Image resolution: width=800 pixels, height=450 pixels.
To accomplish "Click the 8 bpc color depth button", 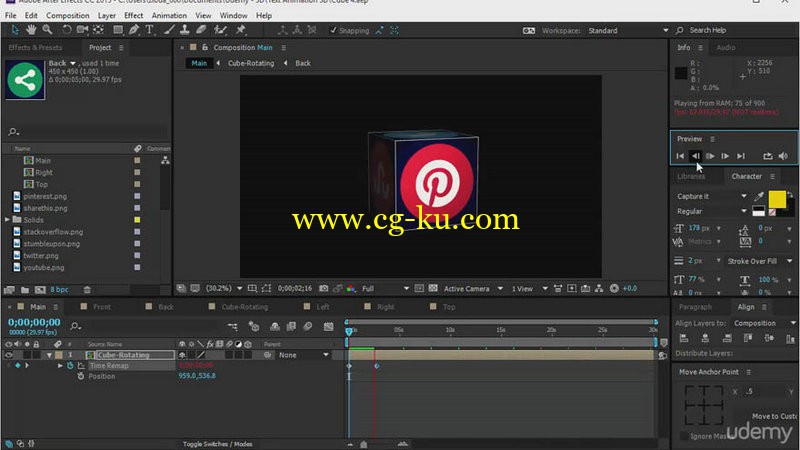I will (x=59, y=290).
